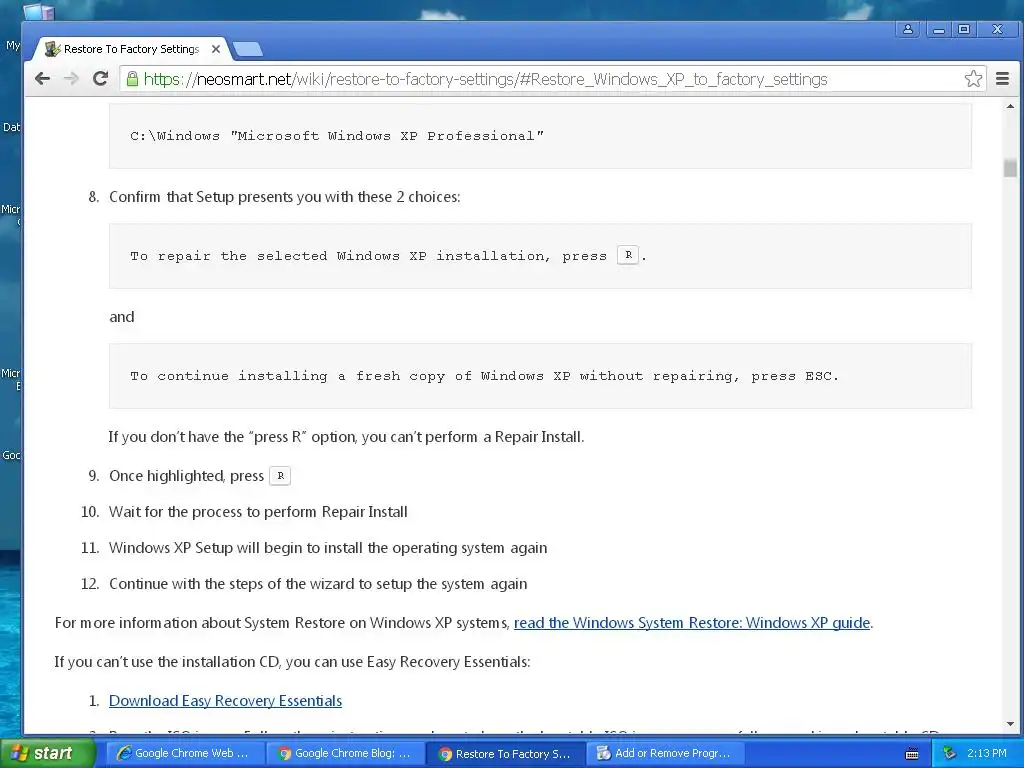The width and height of the screenshot is (1024, 768).
Task: View site info via the green padlock
Action: 132,79
